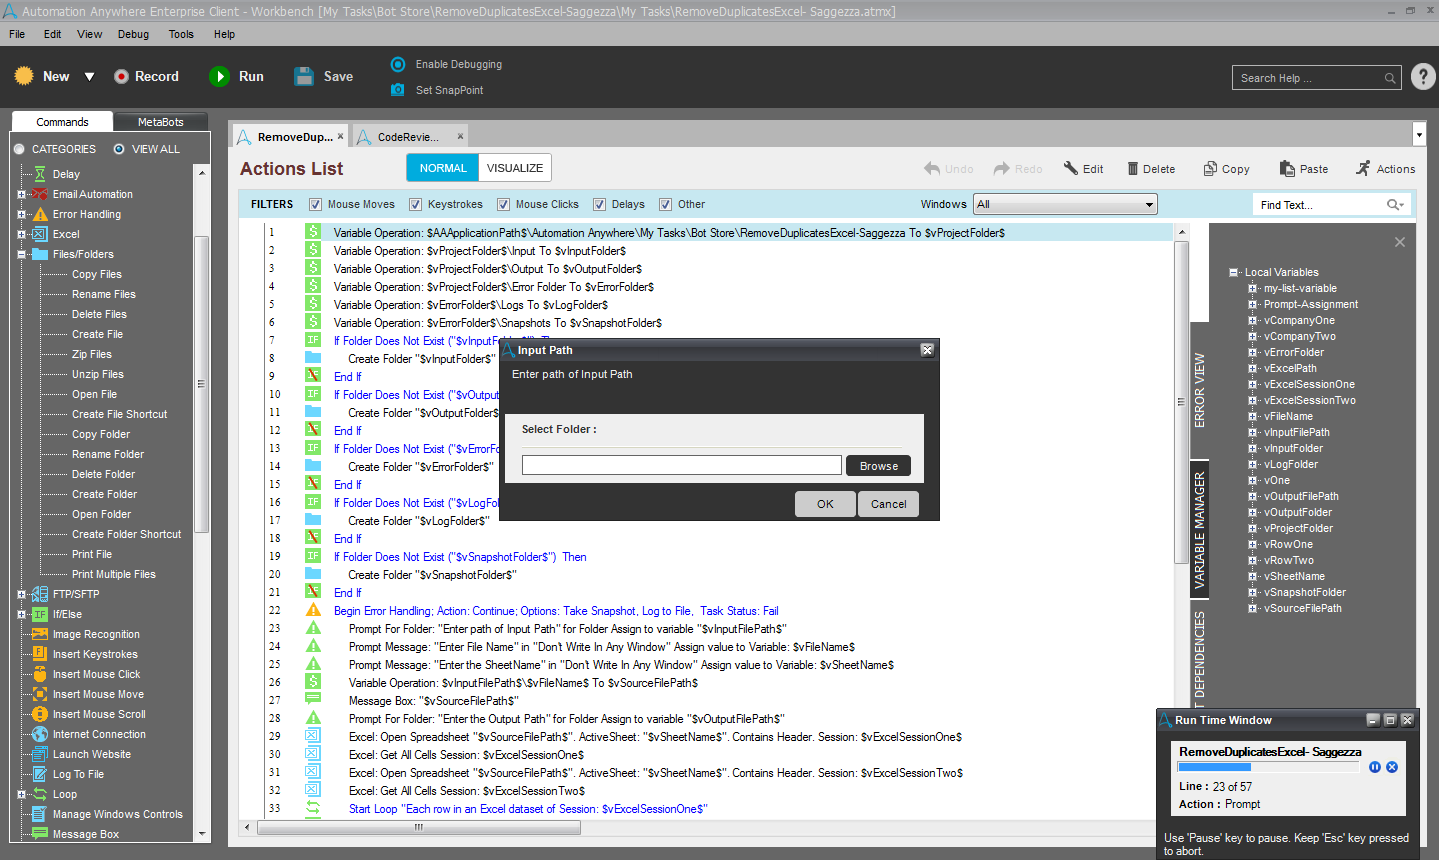Click the search magnifier in Search Help
Image resolution: width=1439 pixels, height=860 pixels.
click(1390, 78)
